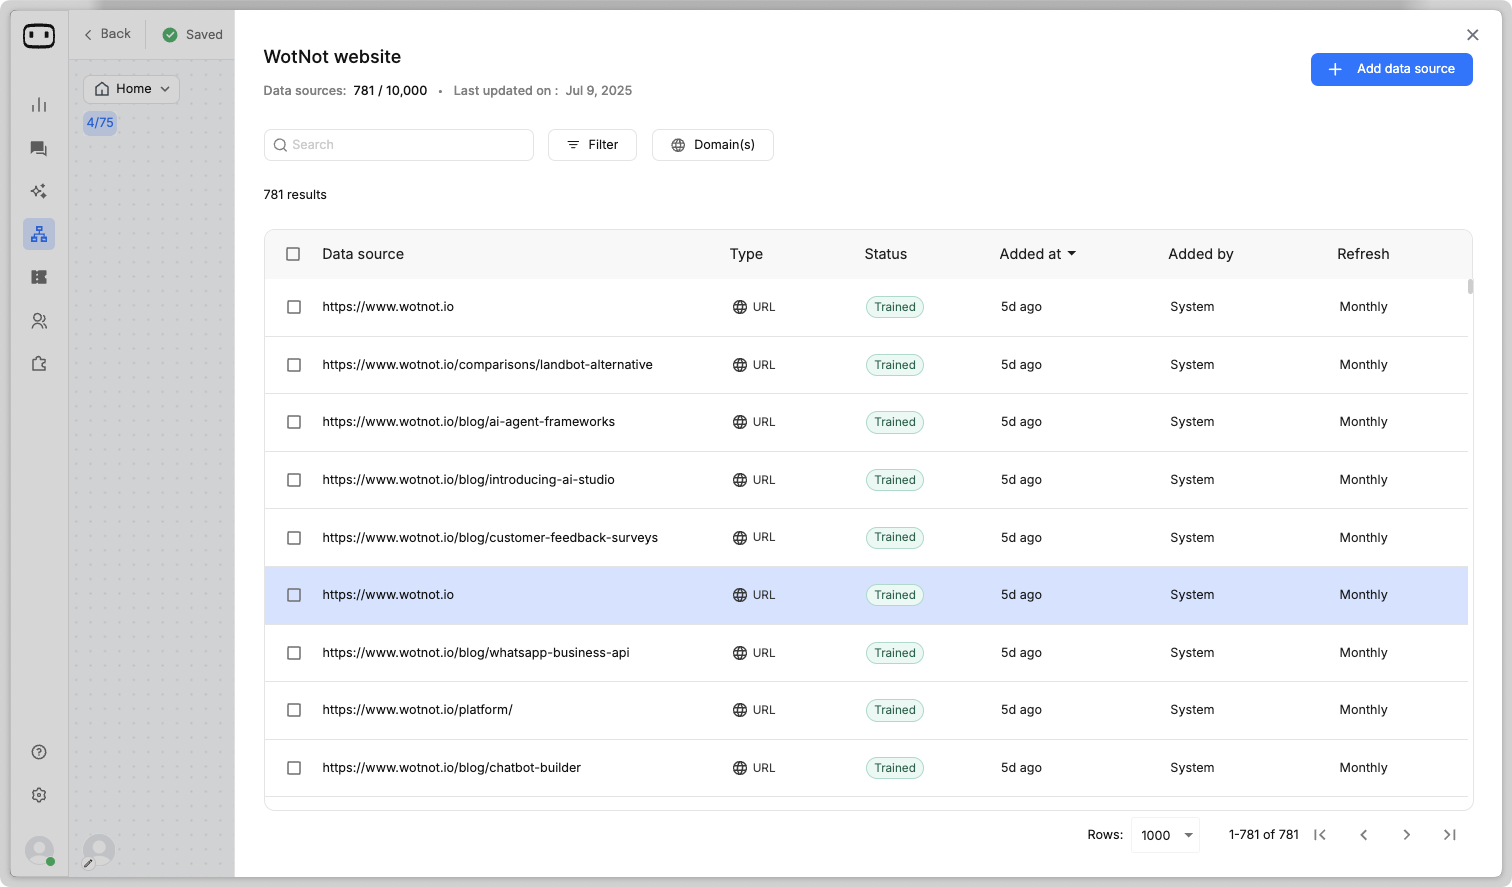Check the chatbot-builder row checkbox
Viewport: 1512px width, 887px height.
click(294, 768)
